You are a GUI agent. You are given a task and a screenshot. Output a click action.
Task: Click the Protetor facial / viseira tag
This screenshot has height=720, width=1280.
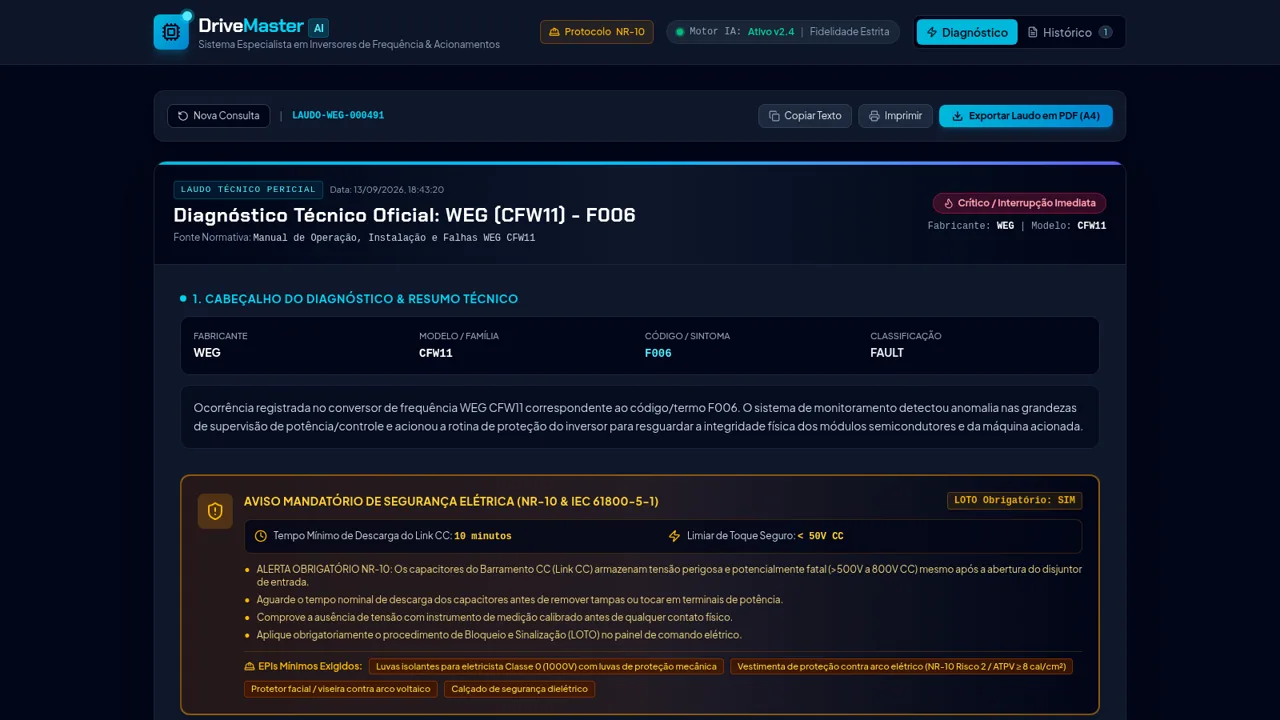(341, 689)
